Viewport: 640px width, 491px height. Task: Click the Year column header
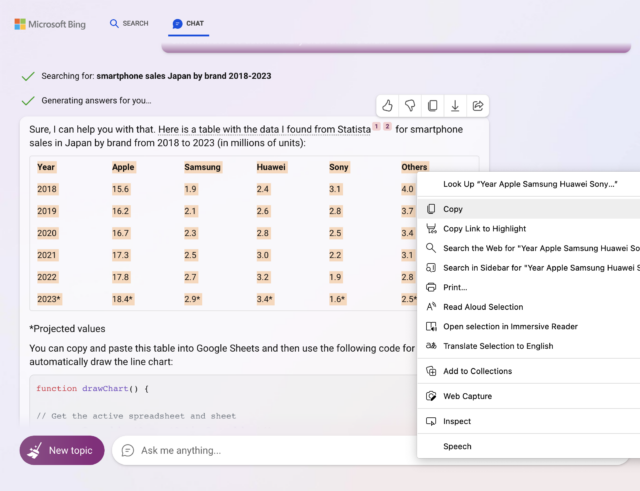[x=46, y=167]
